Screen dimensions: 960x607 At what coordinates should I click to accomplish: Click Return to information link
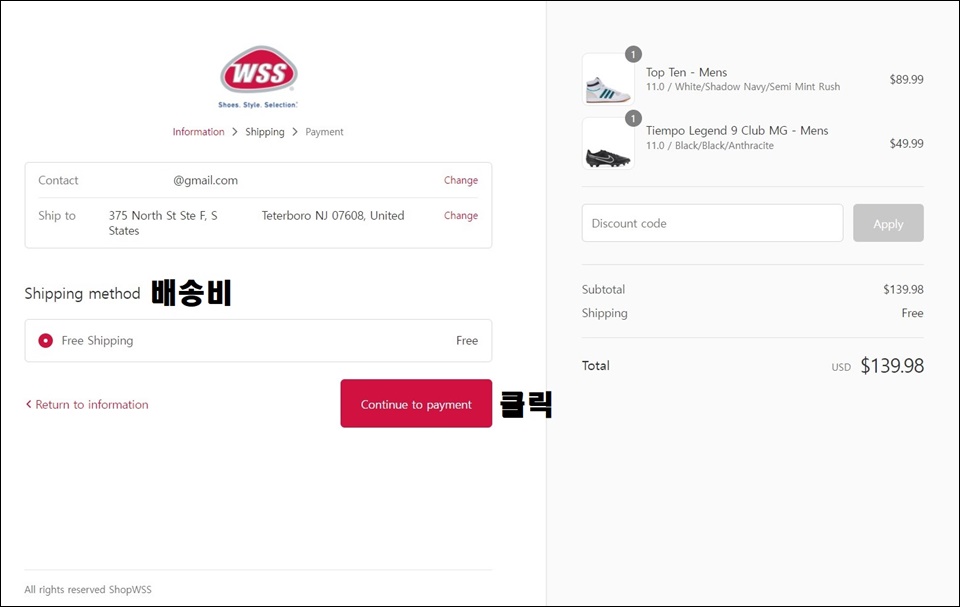pyautogui.click(x=87, y=404)
